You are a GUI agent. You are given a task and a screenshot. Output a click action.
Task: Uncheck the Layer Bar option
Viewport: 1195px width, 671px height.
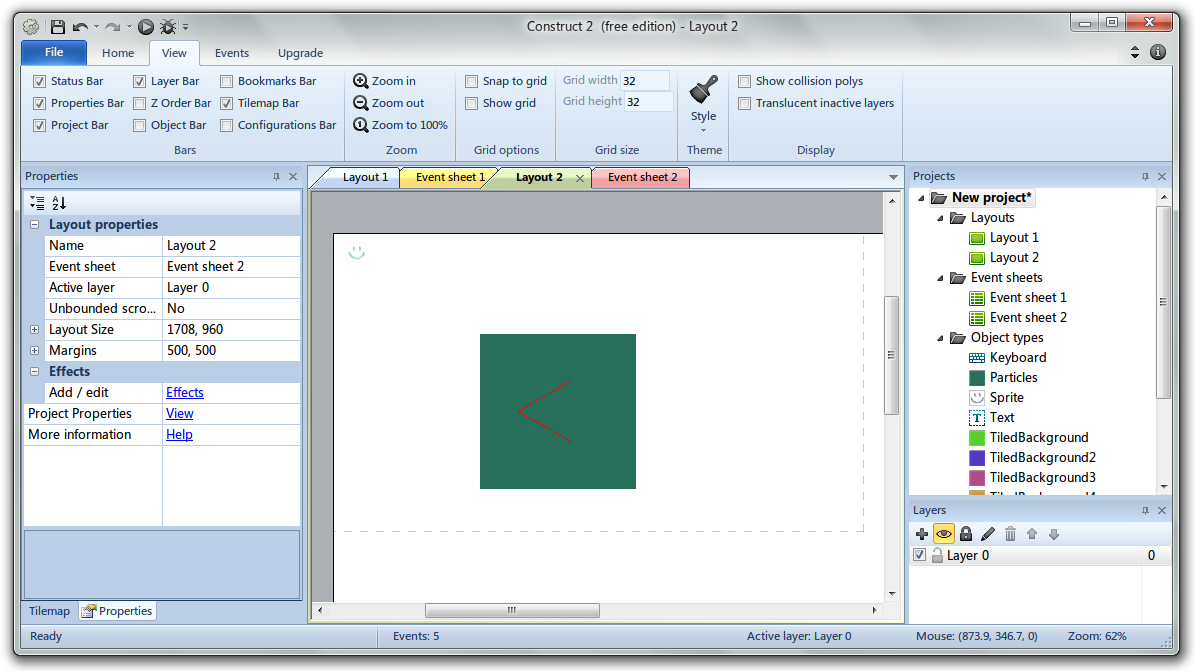(139, 81)
